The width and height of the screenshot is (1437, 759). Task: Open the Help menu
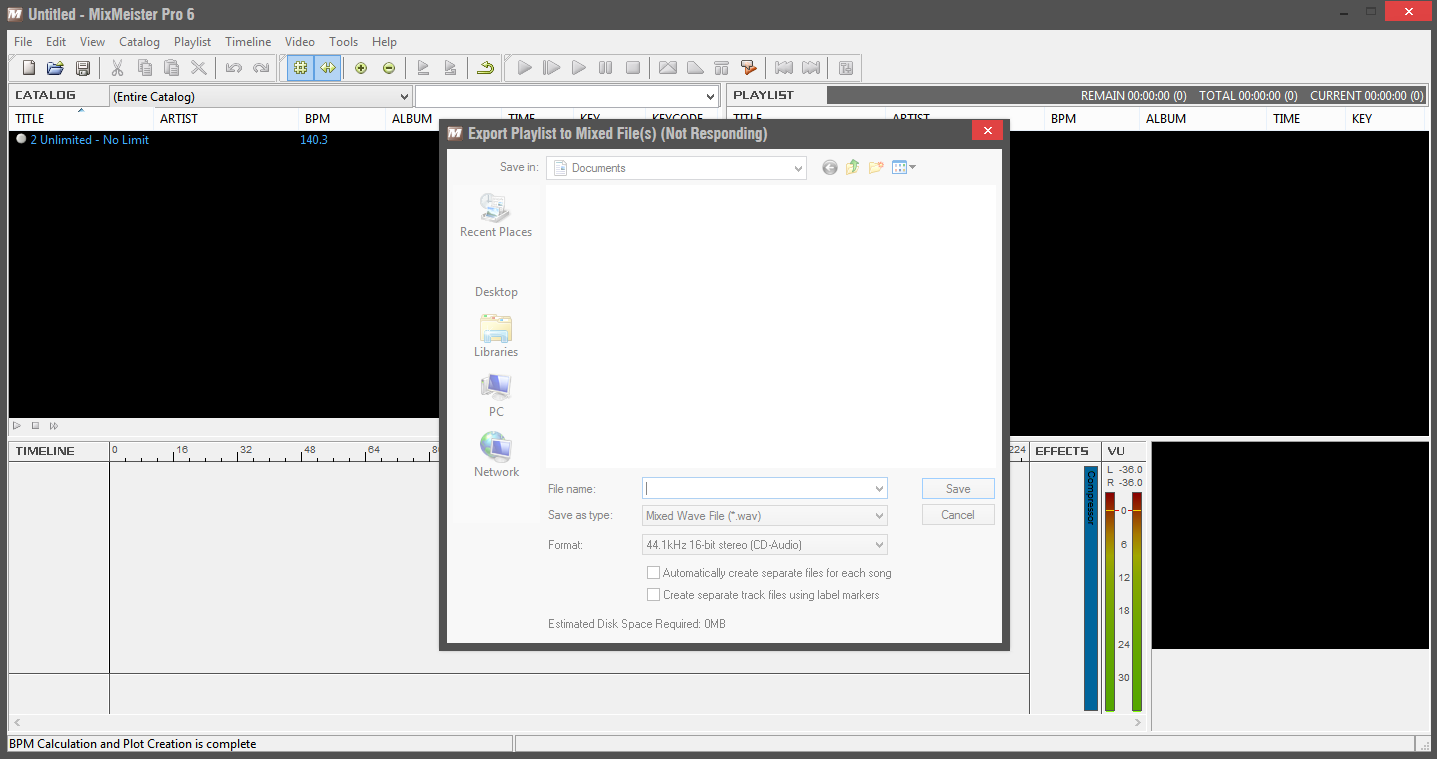coord(384,42)
